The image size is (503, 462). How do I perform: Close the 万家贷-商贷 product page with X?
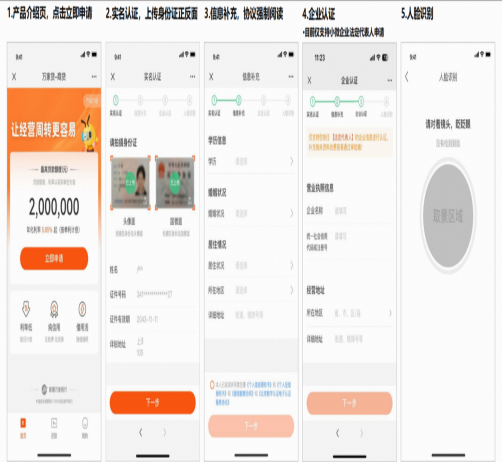pyautogui.click(x=14, y=77)
